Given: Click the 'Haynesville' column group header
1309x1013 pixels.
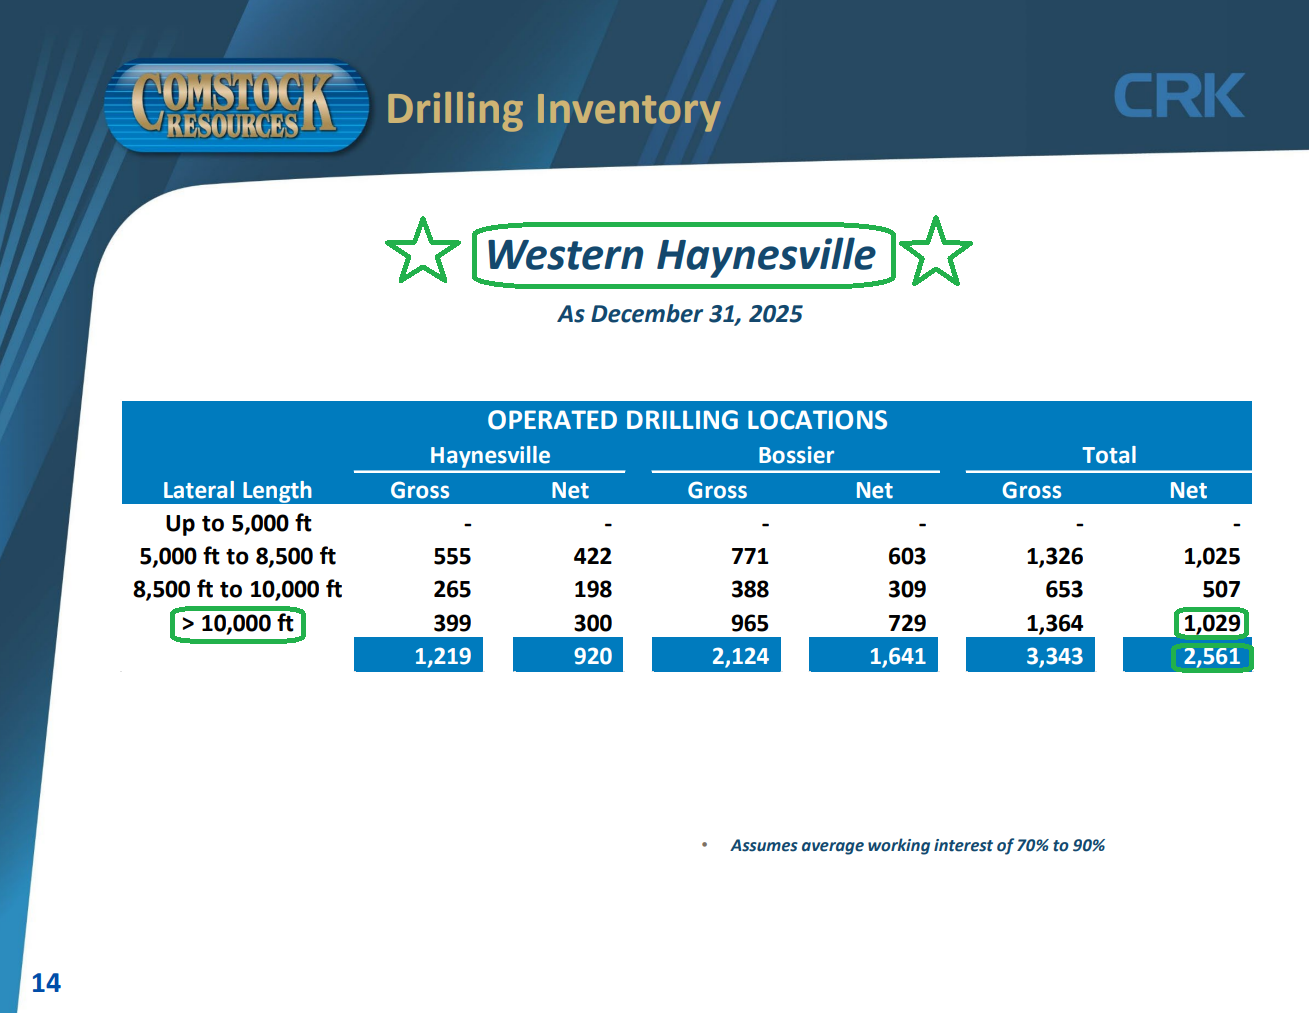Looking at the screenshot, I should click(490, 455).
